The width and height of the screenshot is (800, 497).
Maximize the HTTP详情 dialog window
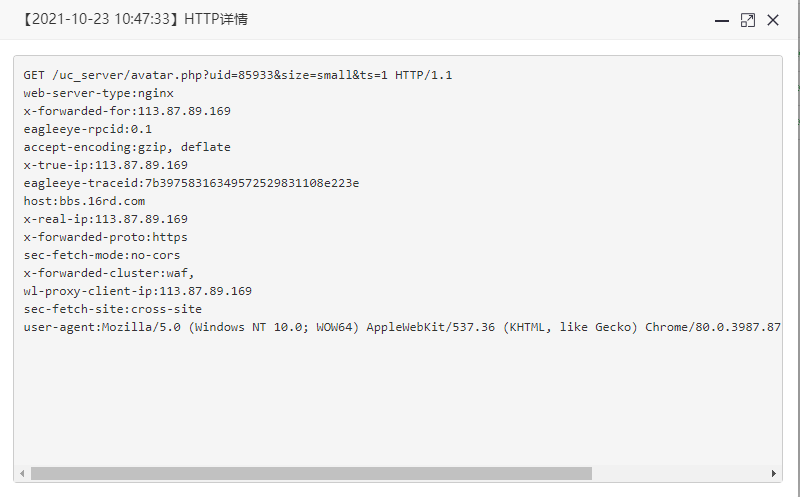tap(747, 20)
